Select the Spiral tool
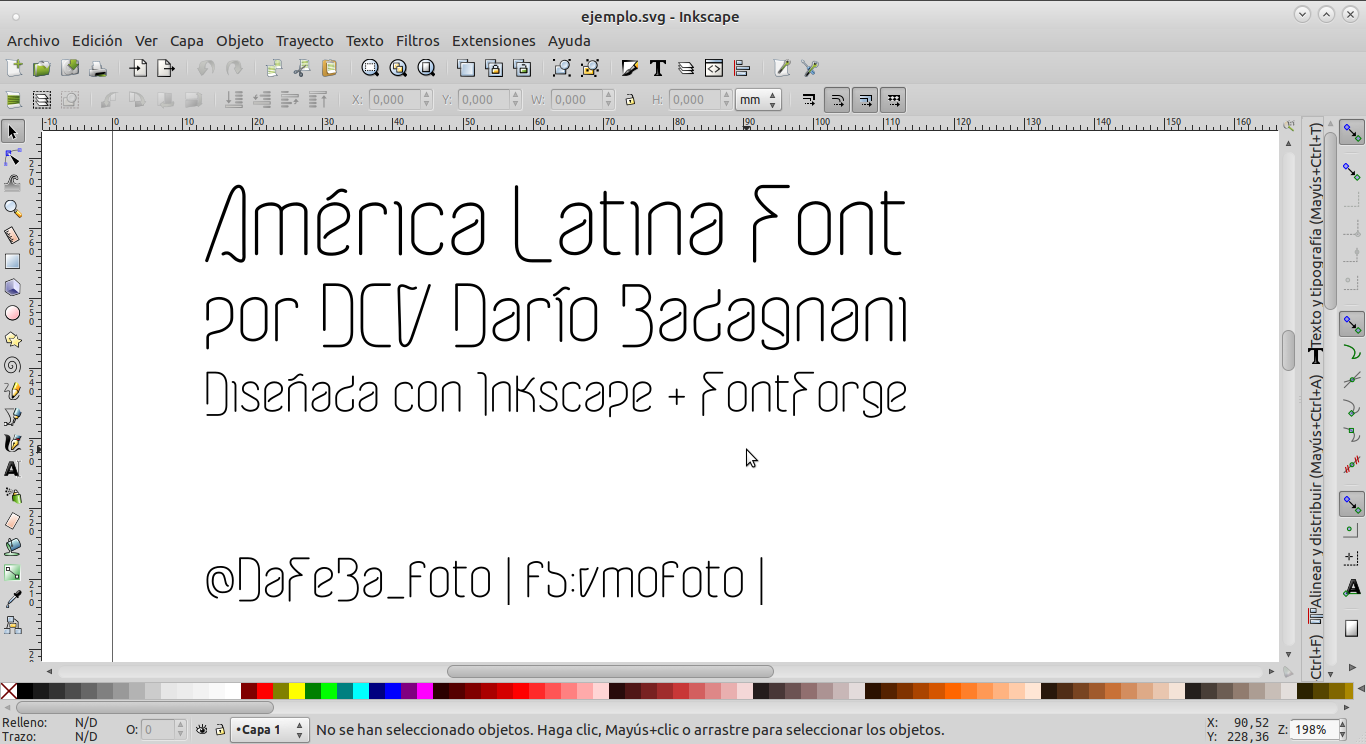Viewport: 1366px width, 744px height. [x=13, y=365]
